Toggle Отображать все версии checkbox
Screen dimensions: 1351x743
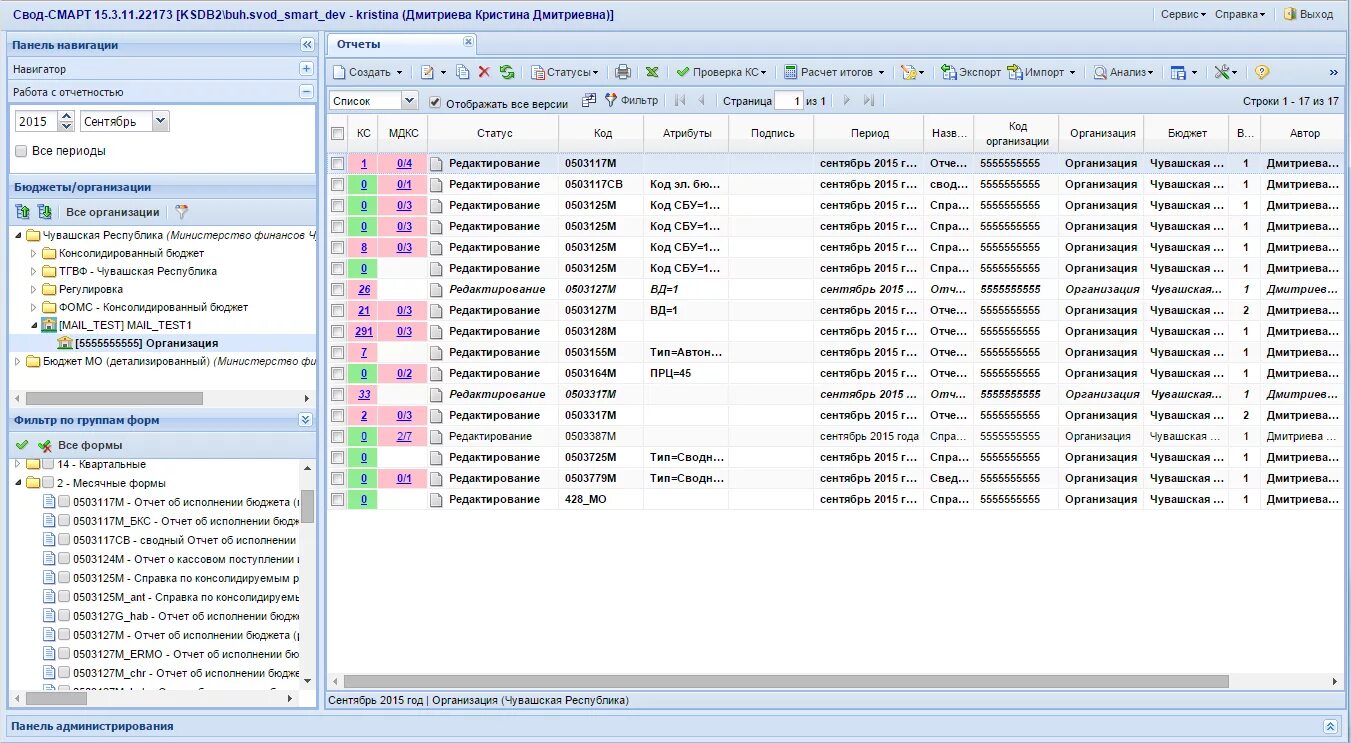tap(435, 102)
